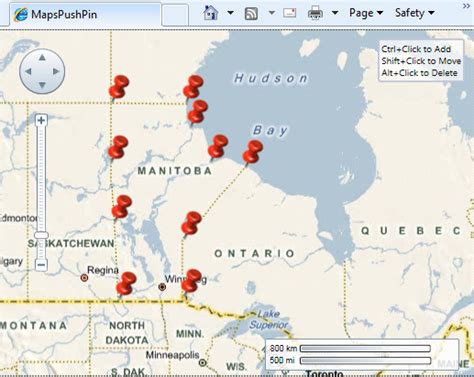Pan the map left with the left arrow

[28, 71]
